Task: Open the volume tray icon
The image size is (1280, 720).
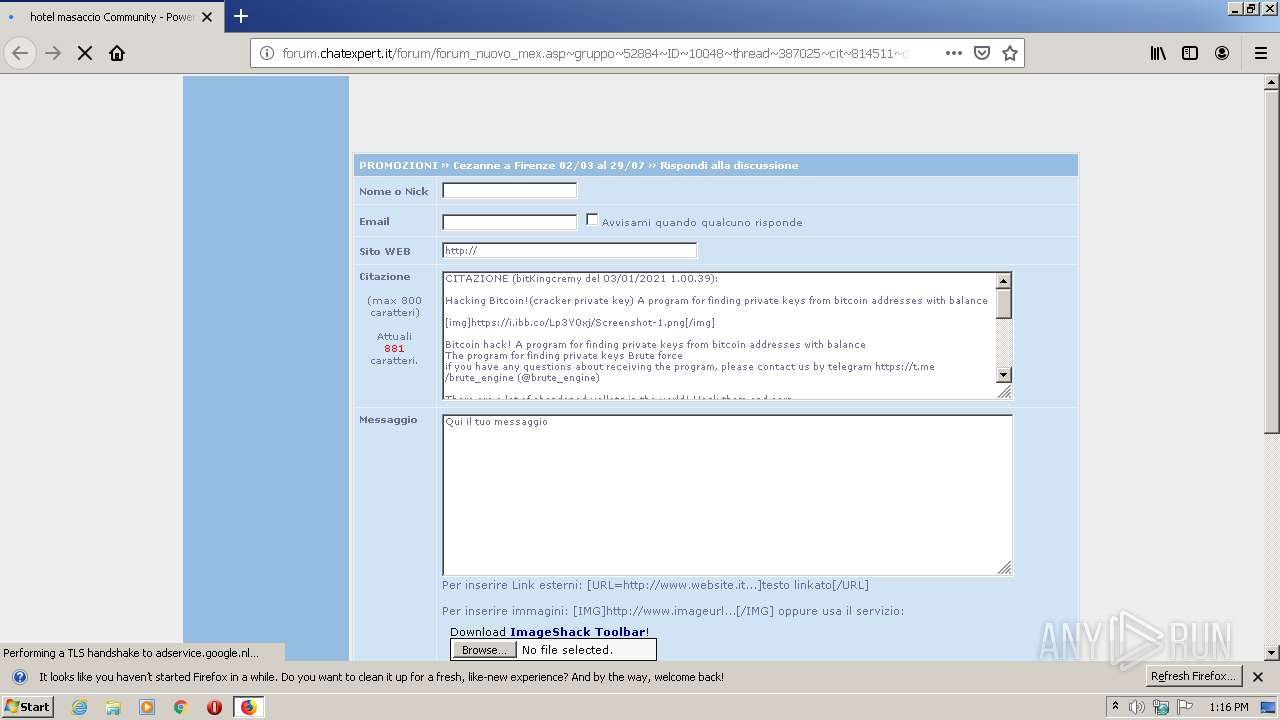Action: tap(1137, 707)
